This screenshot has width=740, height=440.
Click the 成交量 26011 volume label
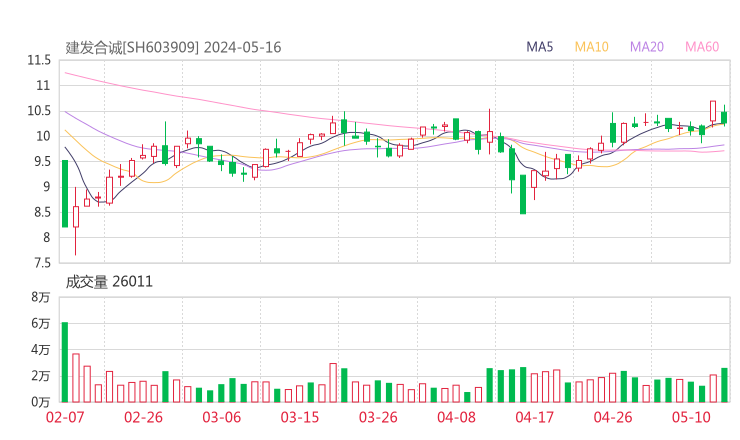109,282
